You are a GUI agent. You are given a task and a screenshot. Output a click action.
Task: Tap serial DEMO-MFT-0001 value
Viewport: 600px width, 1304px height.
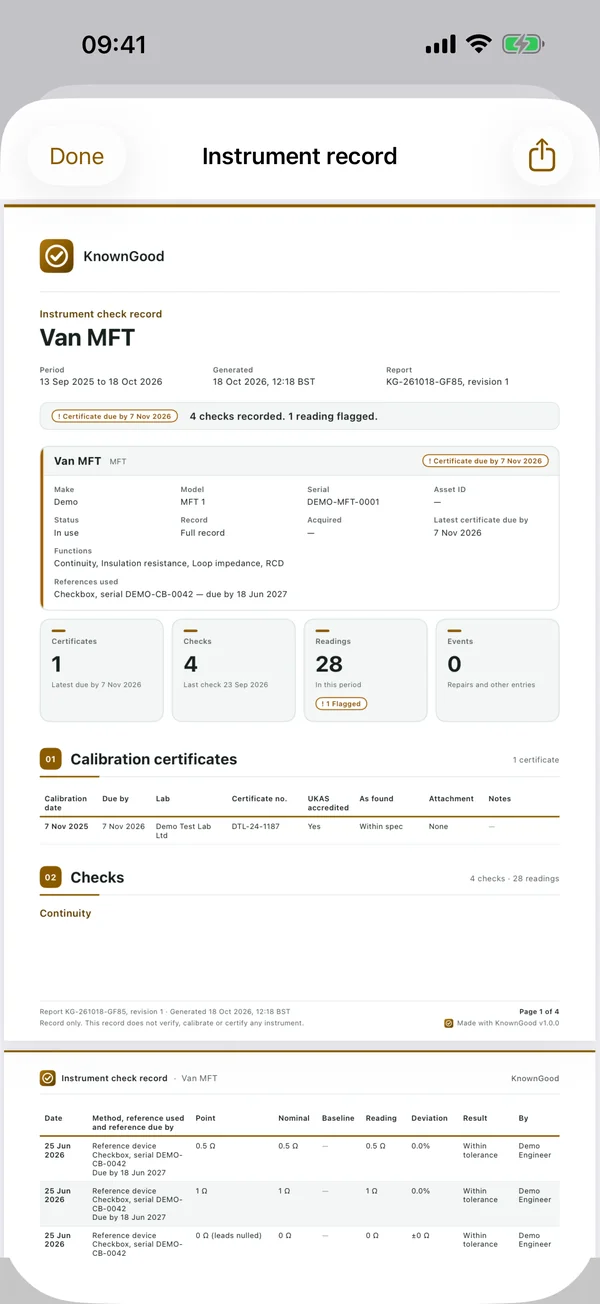click(x=343, y=502)
